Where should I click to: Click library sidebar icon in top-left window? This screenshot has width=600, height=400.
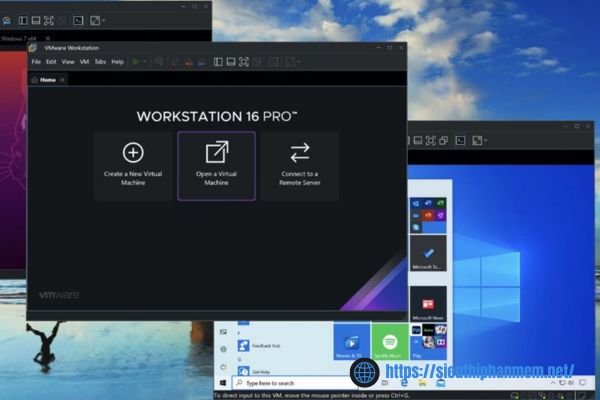click(x=23, y=20)
